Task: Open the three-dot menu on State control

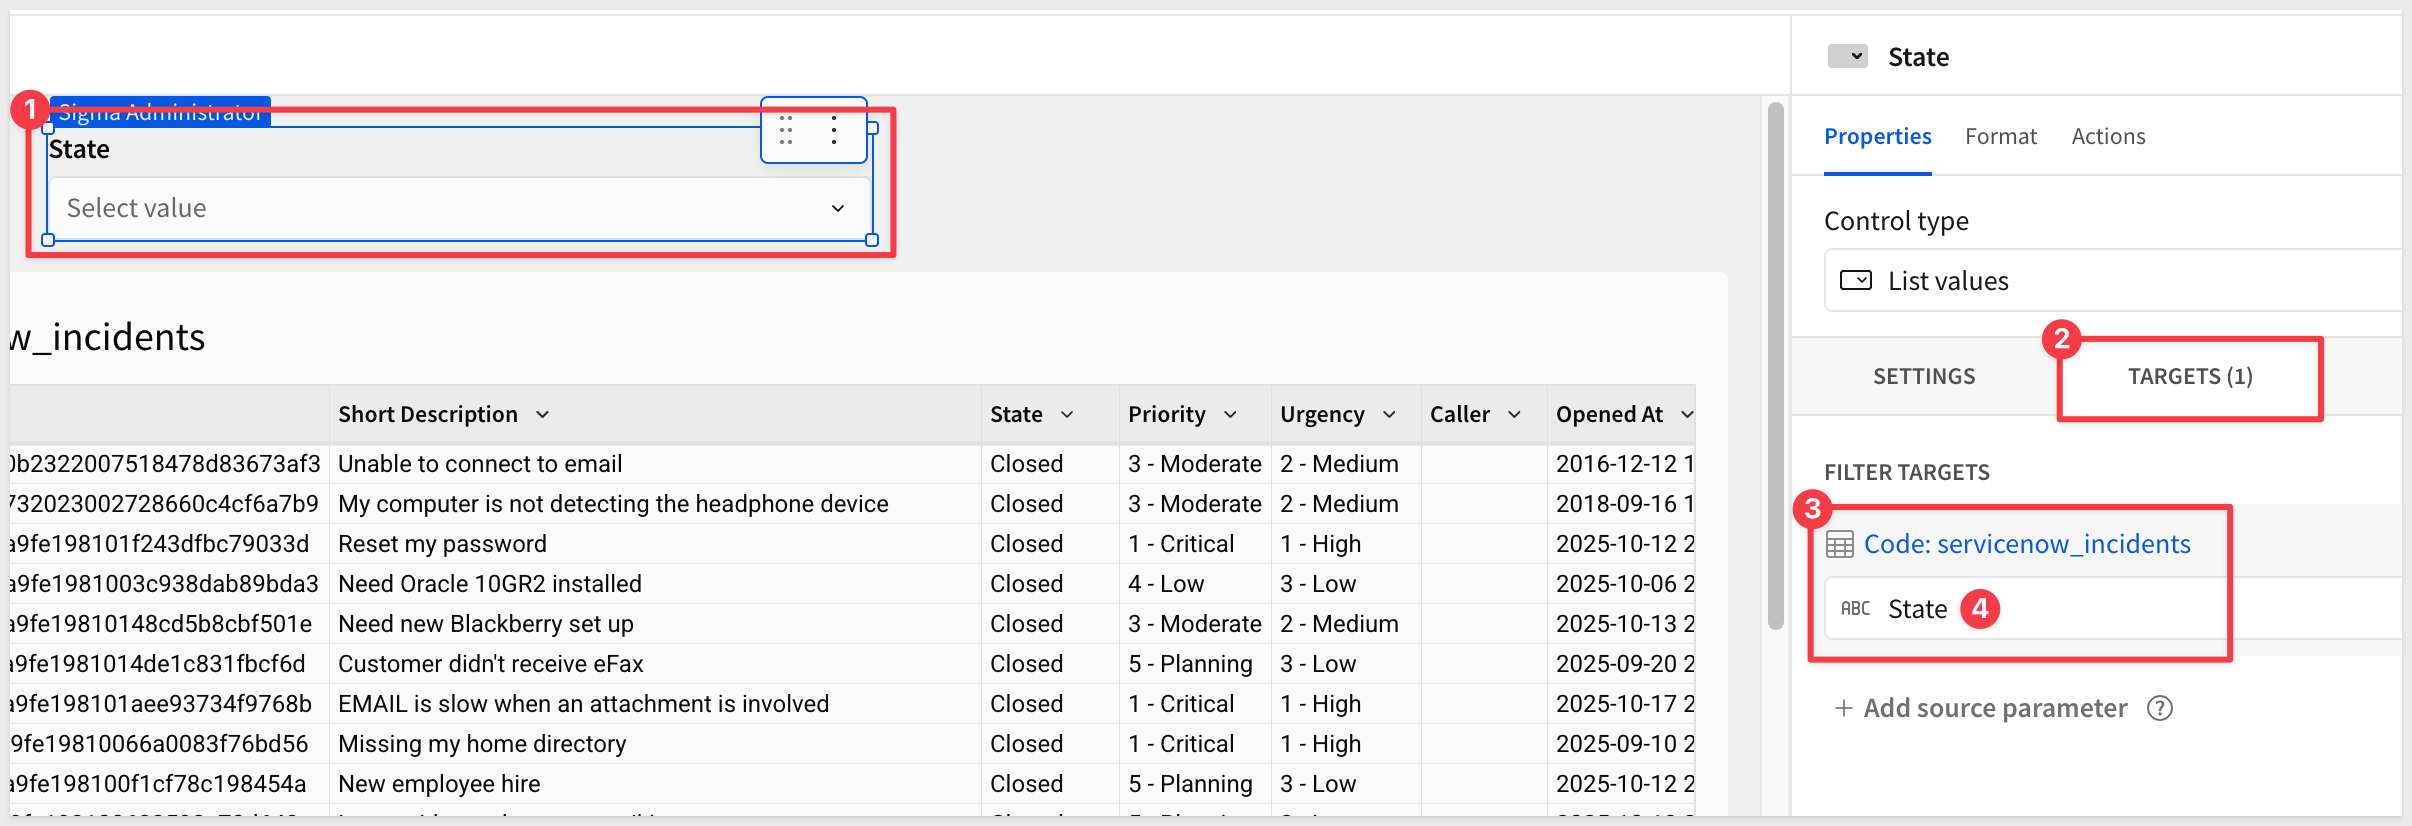Action: click(x=834, y=130)
